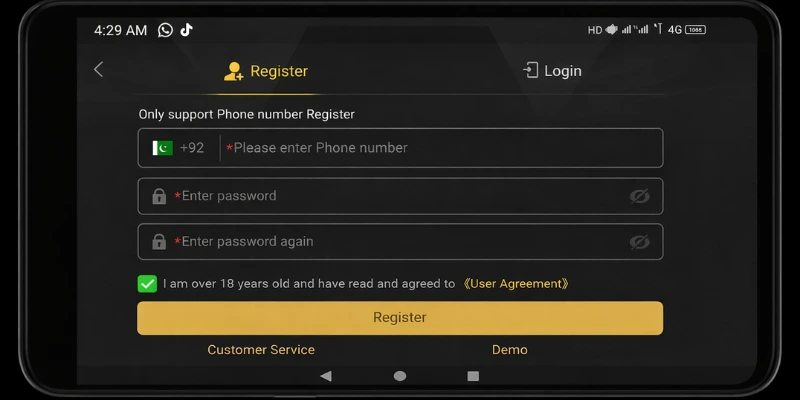Screen dimensions: 800x400
Task: Open the +92 country code selector
Action: pyautogui.click(x=179, y=148)
